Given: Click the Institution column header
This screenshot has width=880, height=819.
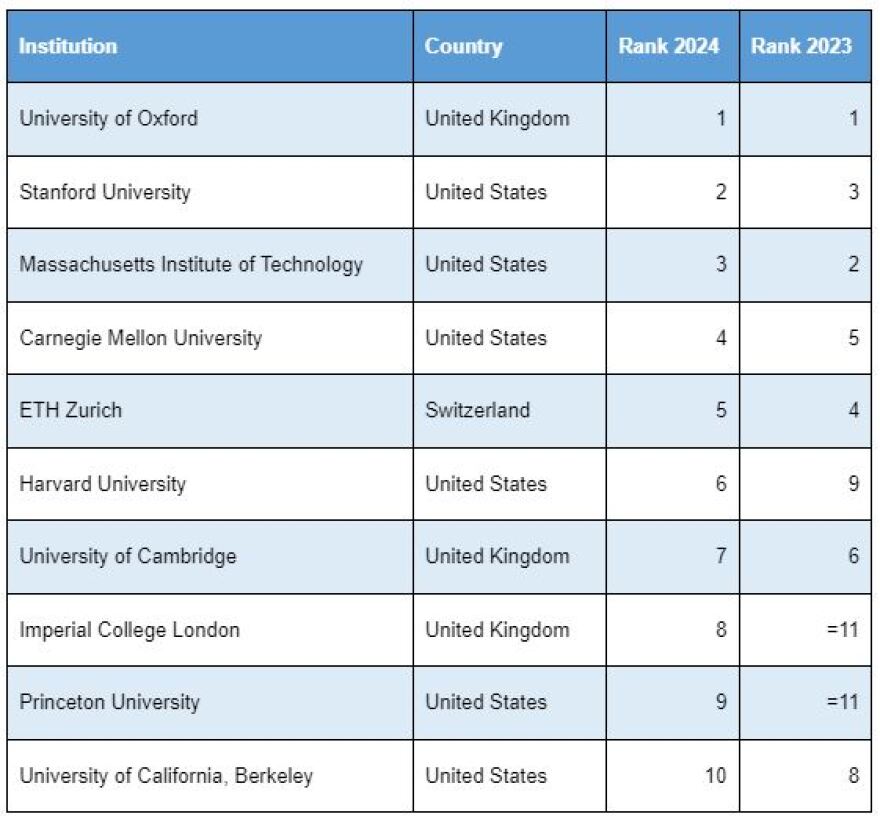Looking at the screenshot, I should 68,46.
